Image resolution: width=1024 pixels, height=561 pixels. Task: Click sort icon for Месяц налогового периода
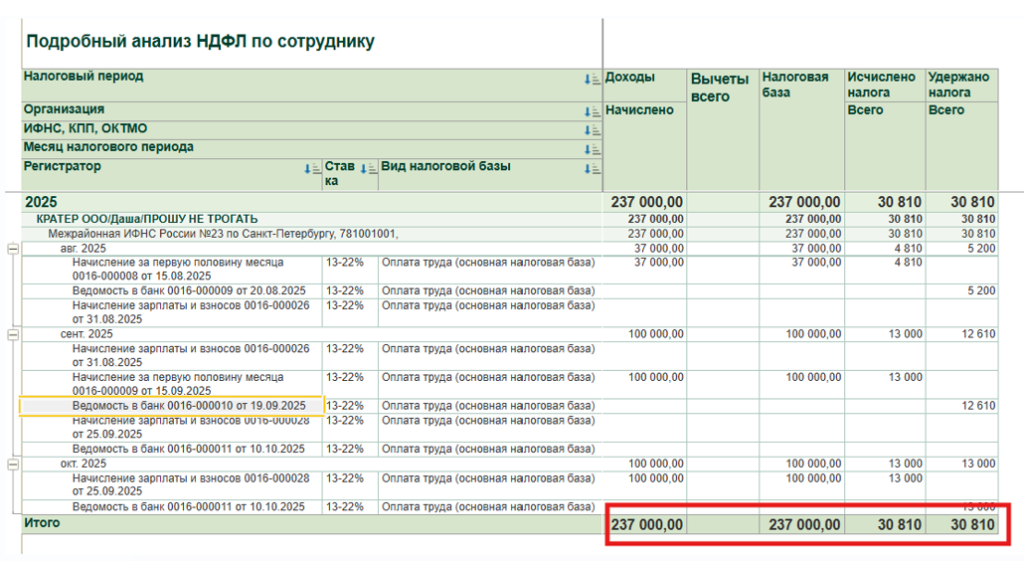pos(591,149)
